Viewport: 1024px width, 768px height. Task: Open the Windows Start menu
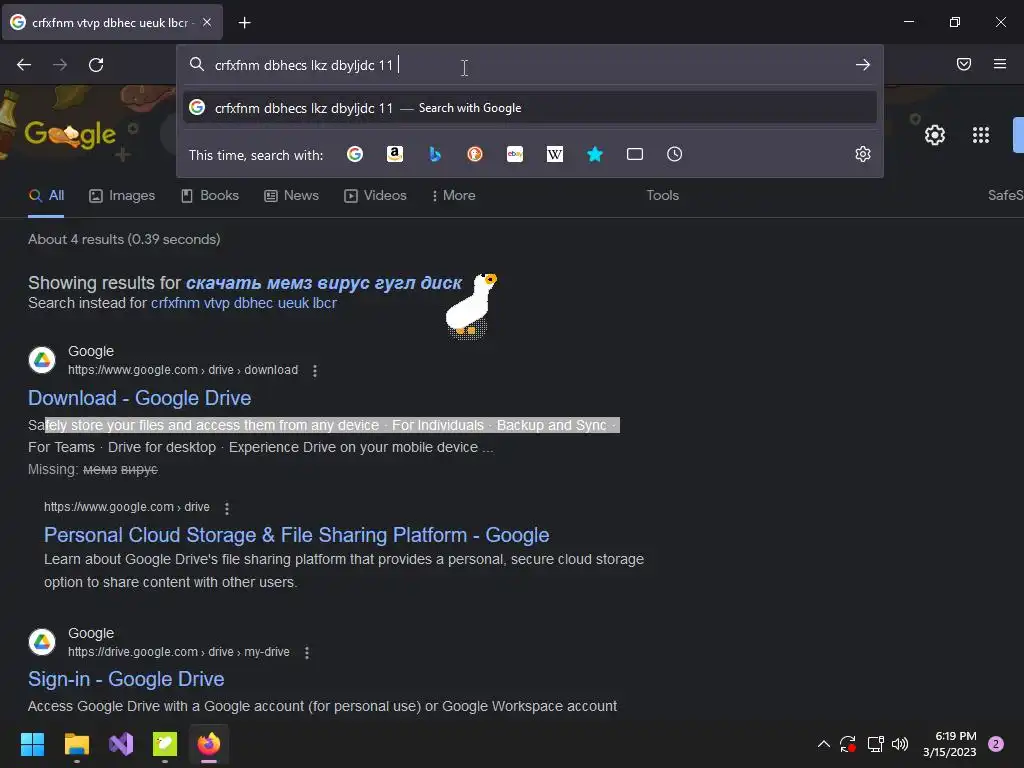[32, 744]
